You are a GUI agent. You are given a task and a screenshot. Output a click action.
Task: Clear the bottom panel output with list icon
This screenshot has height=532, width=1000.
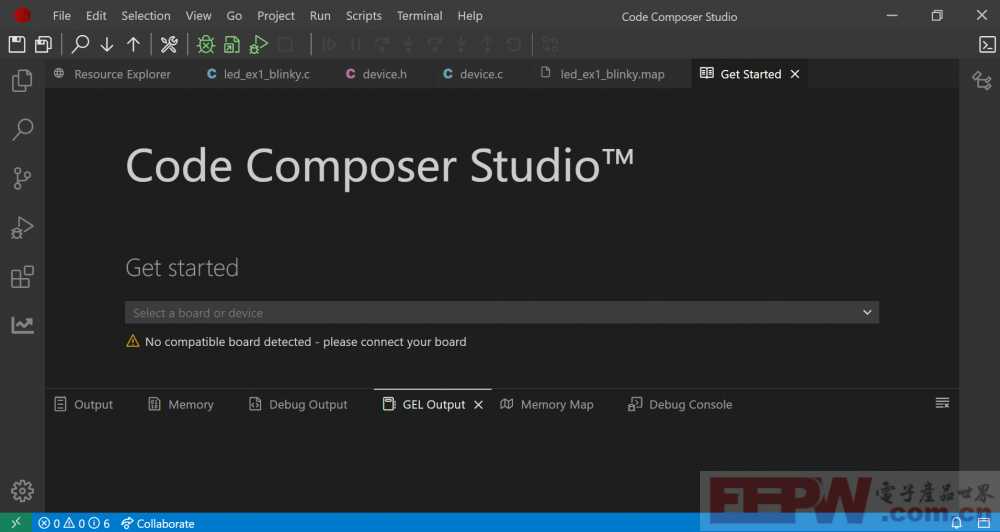click(x=942, y=403)
